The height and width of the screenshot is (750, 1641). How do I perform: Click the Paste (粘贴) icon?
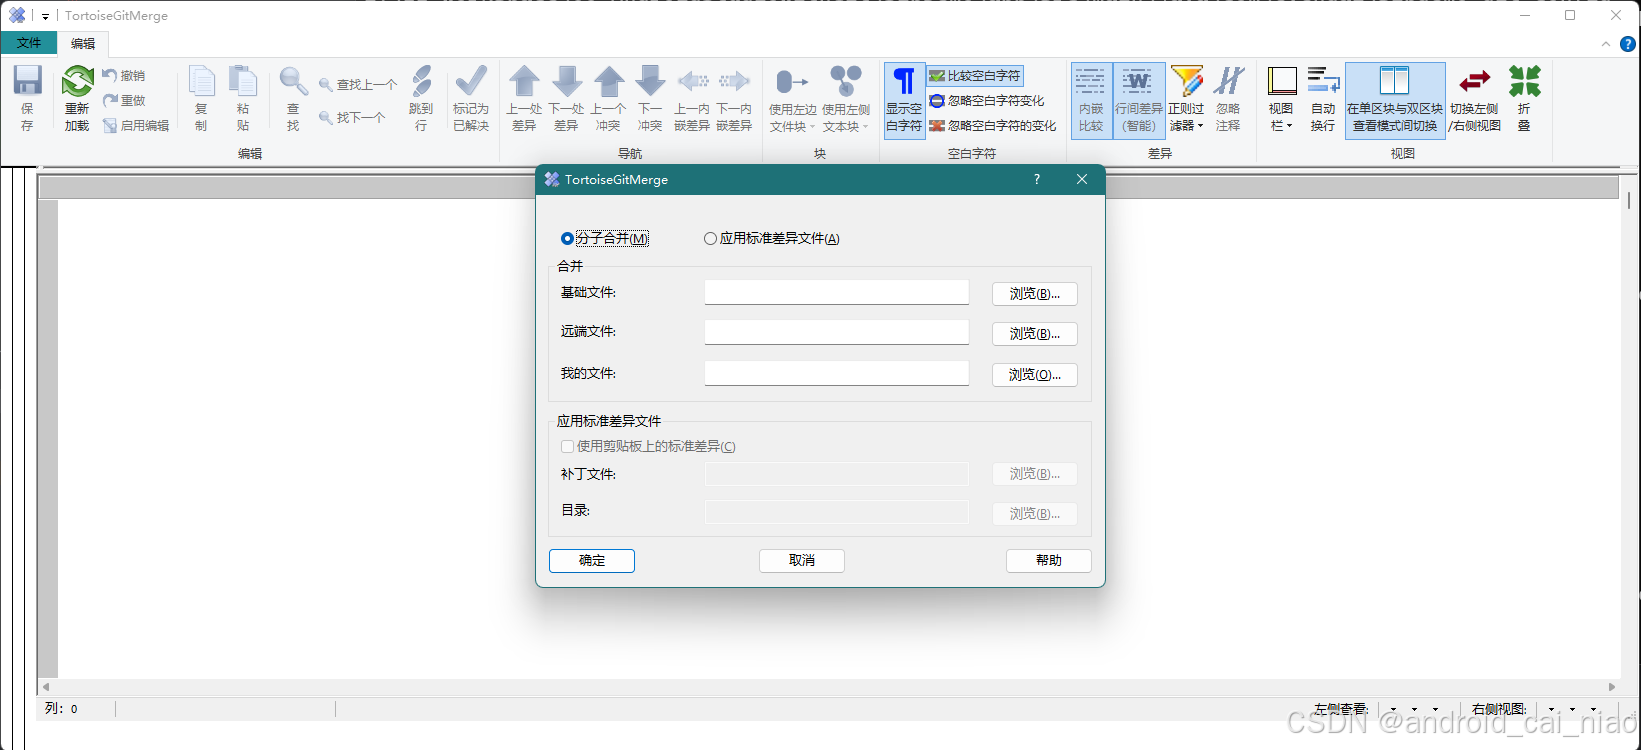pos(243,82)
